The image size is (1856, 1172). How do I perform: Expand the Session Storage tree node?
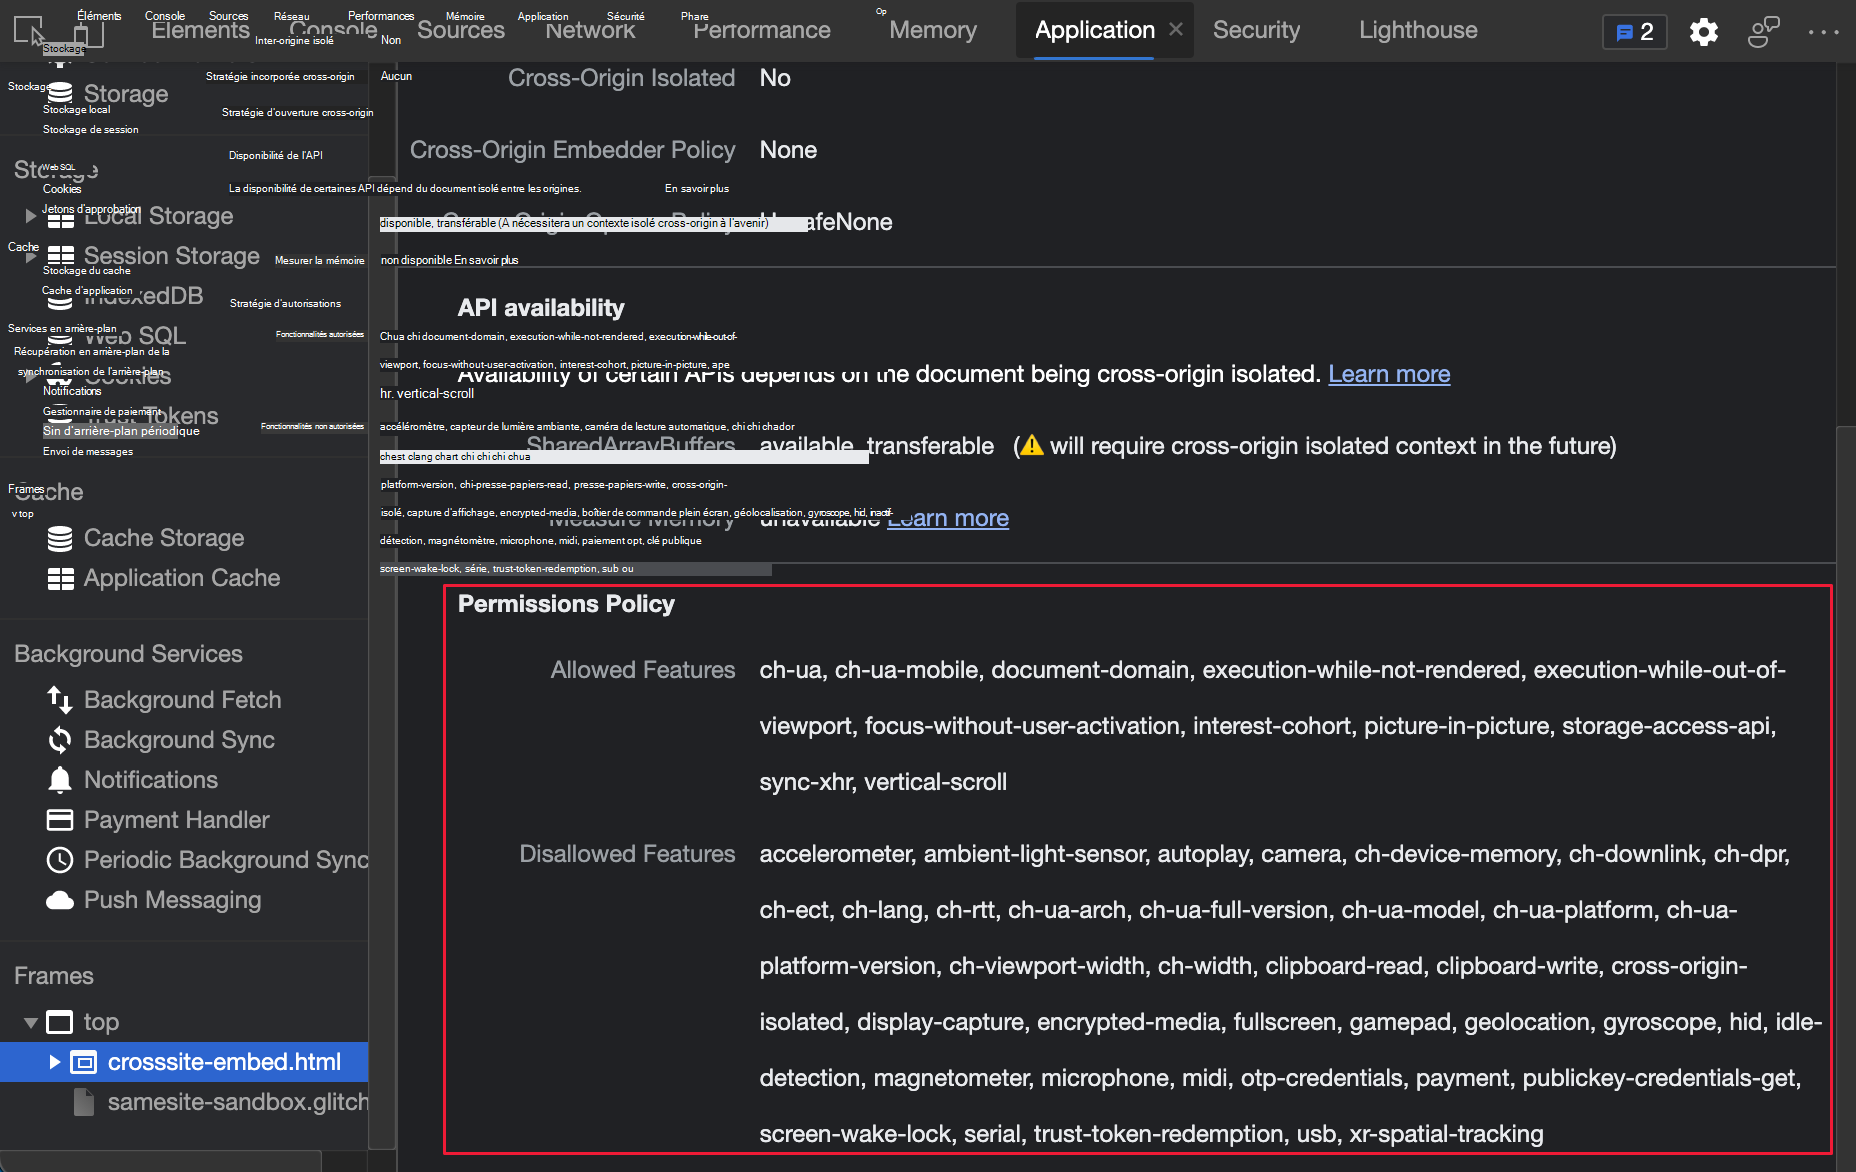(x=31, y=256)
